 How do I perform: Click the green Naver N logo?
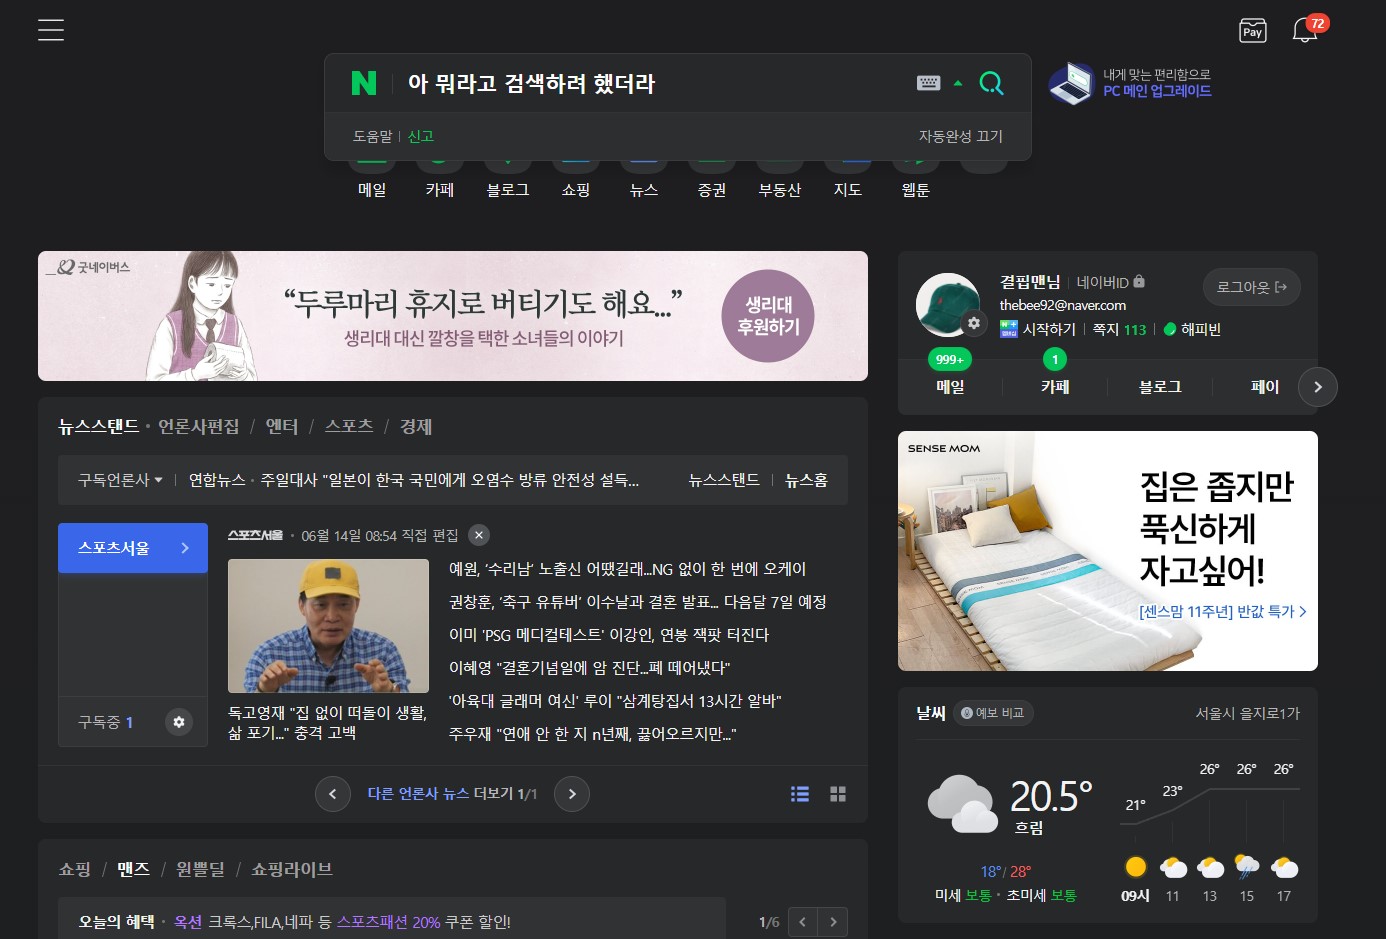[x=364, y=83]
